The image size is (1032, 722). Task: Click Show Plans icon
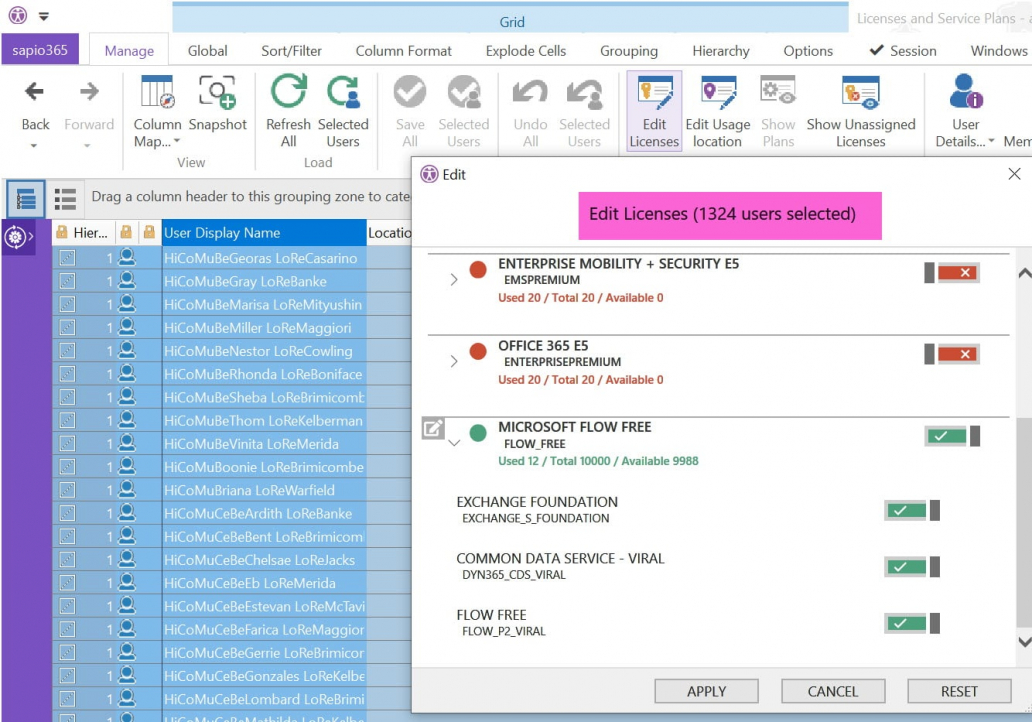click(x=778, y=91)
